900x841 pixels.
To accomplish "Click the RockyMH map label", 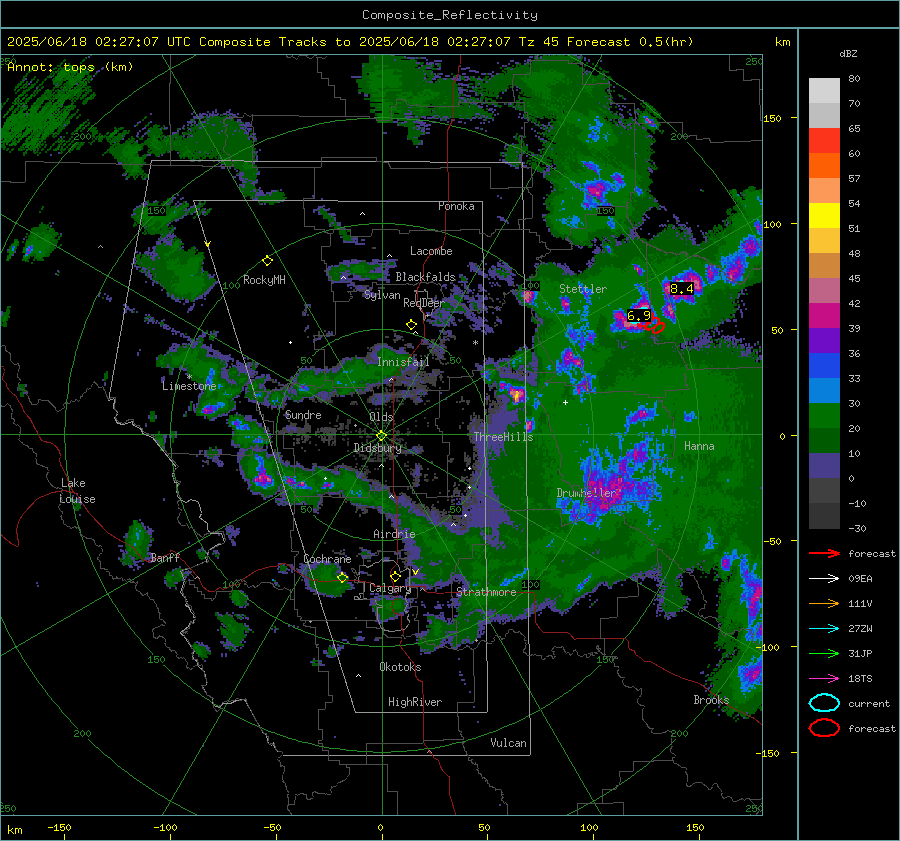I will [x=264, y=280].
